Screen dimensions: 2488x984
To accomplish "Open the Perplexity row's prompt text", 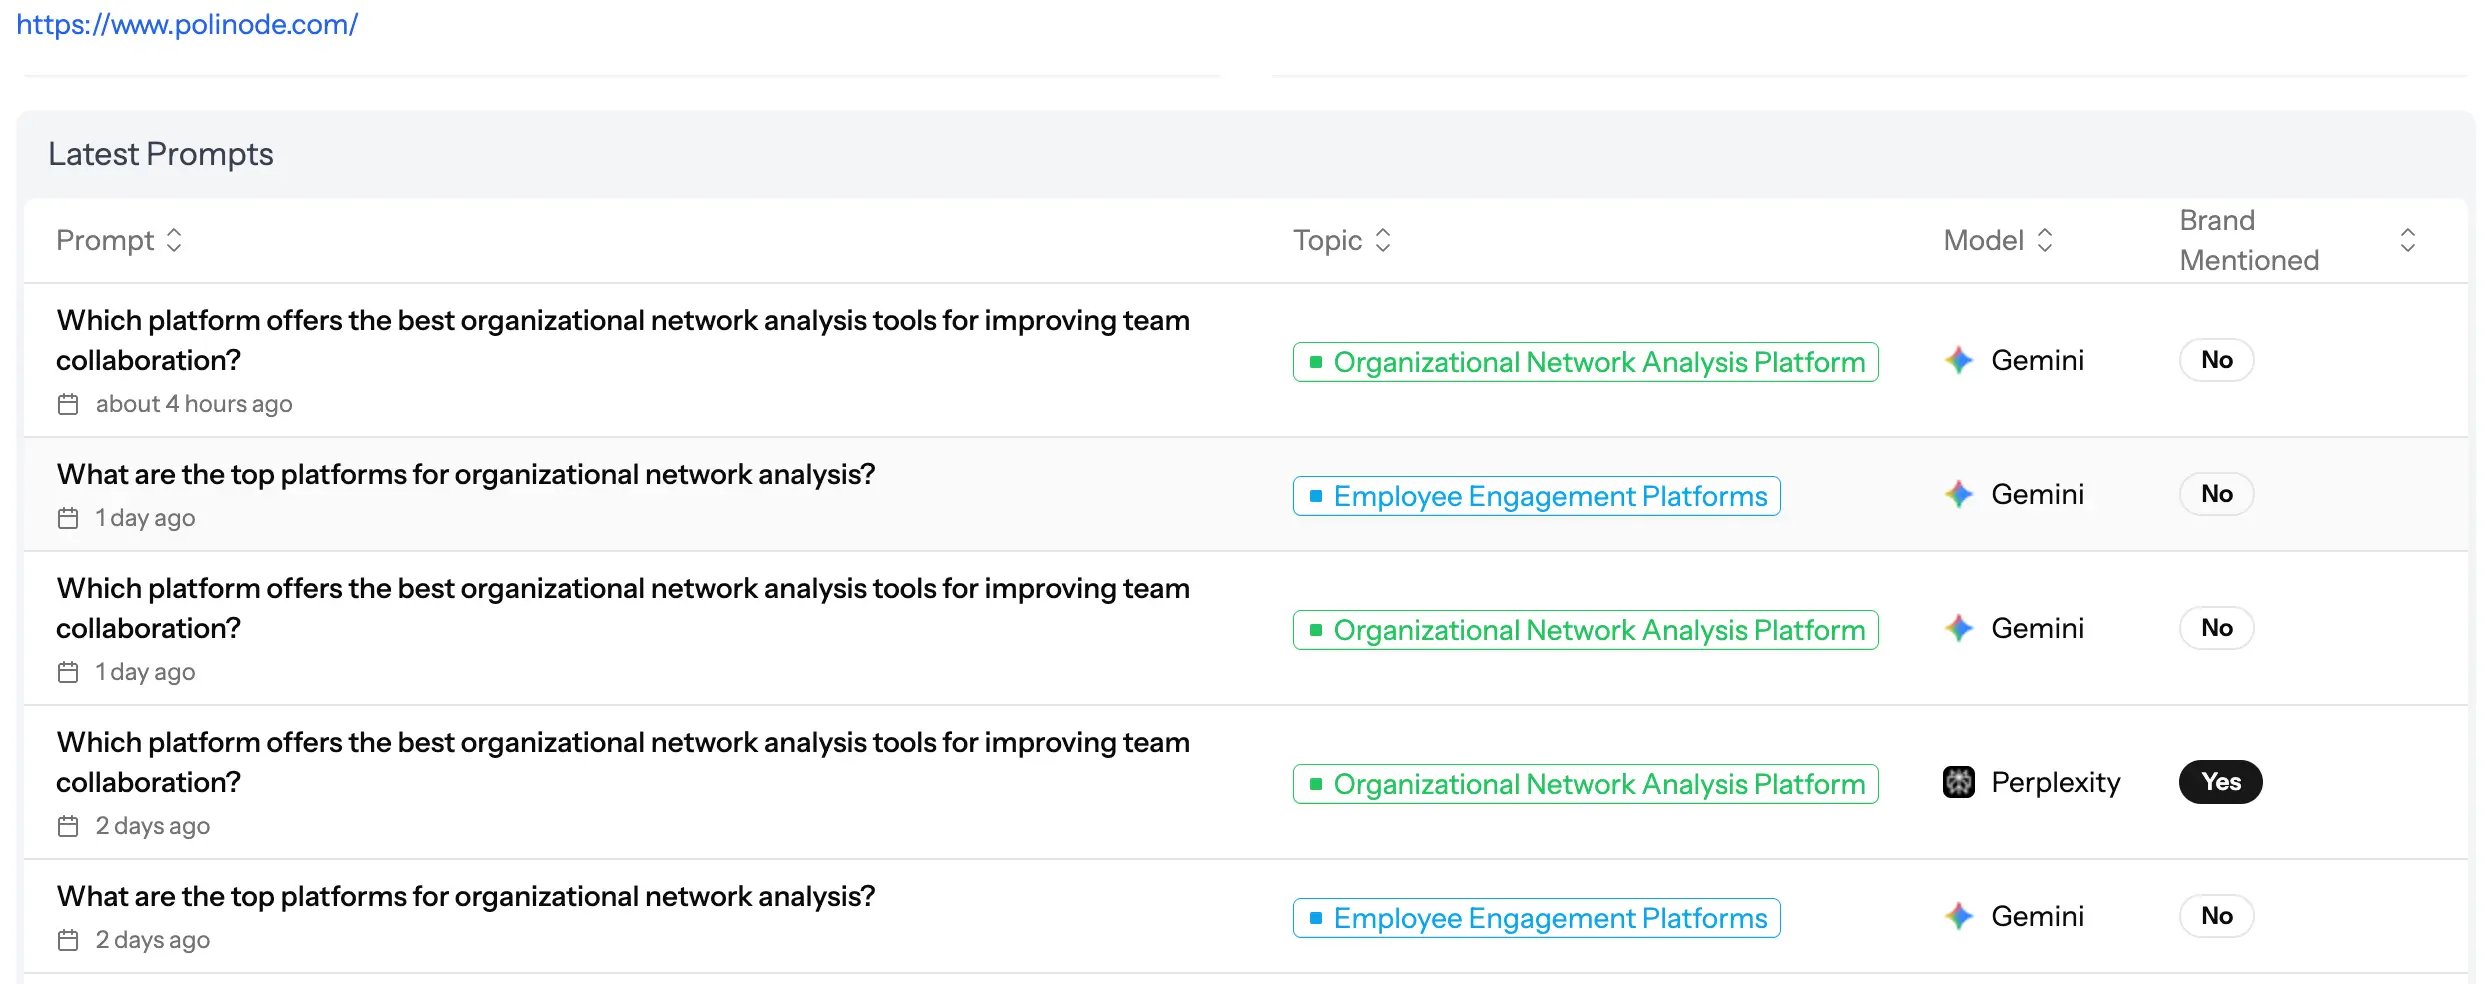I will point(622,762).
